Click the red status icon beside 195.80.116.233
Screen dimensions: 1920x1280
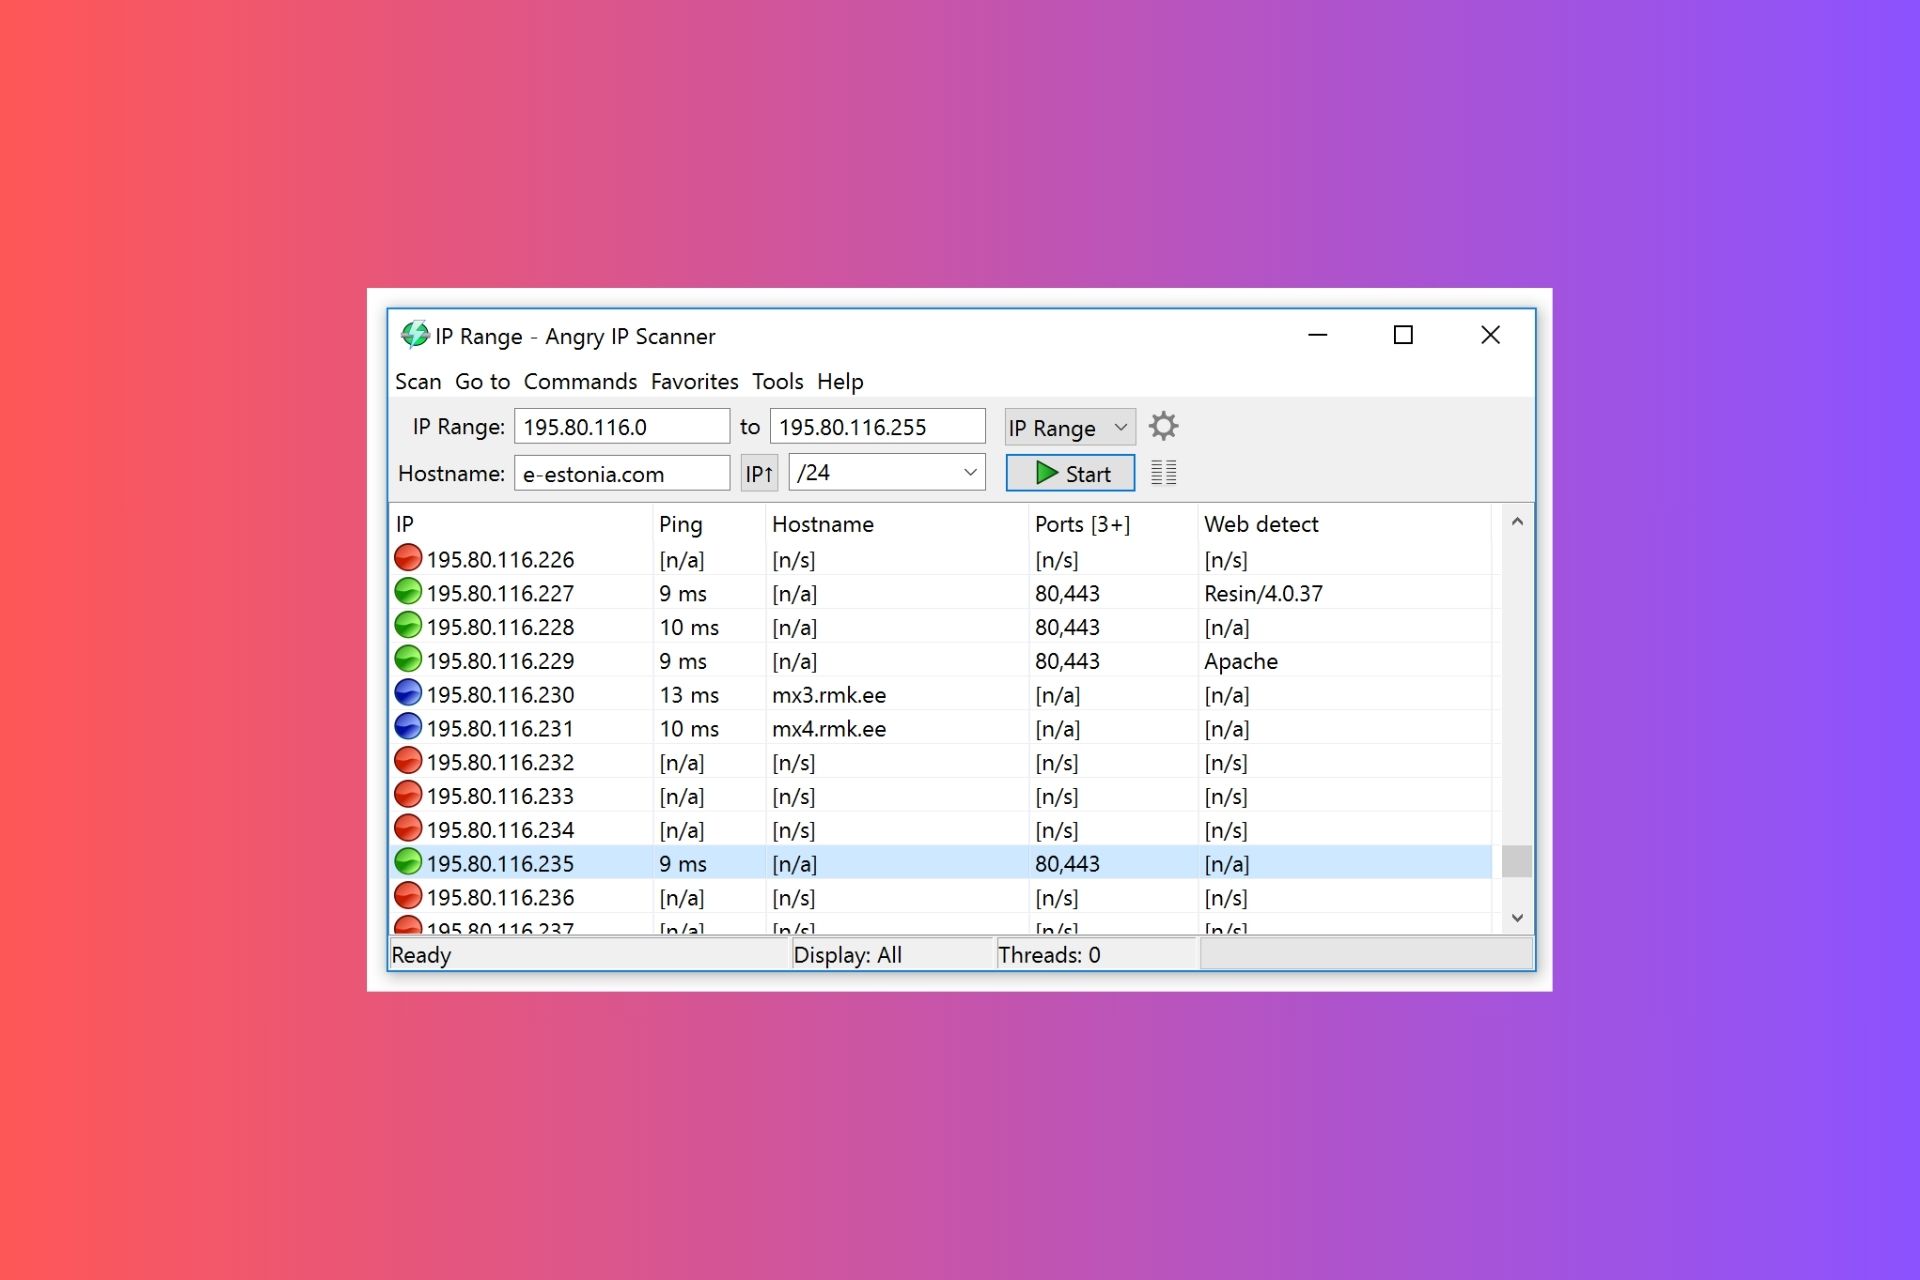click(x=408, y=794)
